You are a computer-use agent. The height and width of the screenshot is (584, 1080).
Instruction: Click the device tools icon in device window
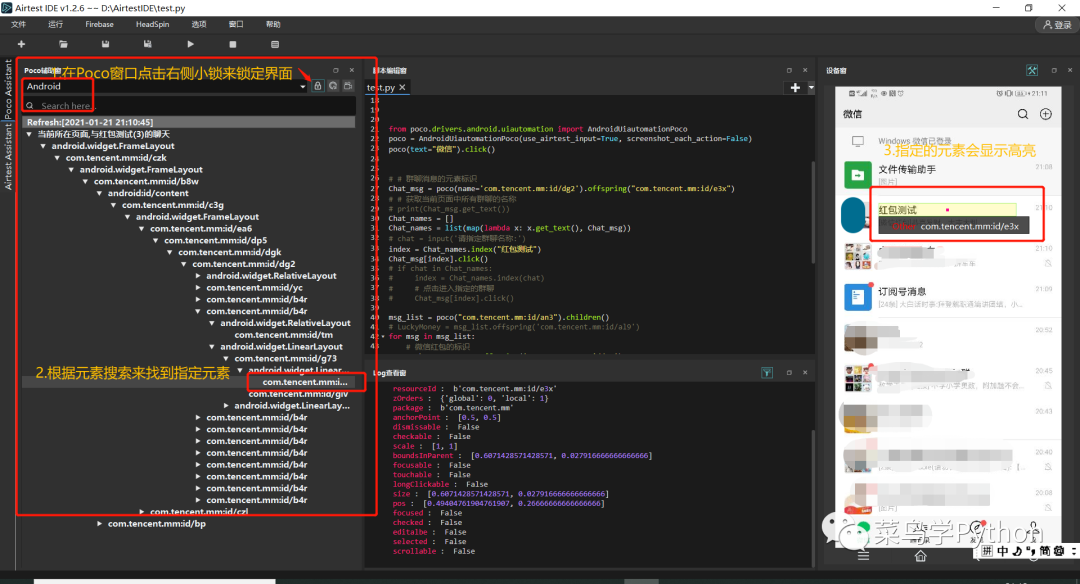point(1032,70)
